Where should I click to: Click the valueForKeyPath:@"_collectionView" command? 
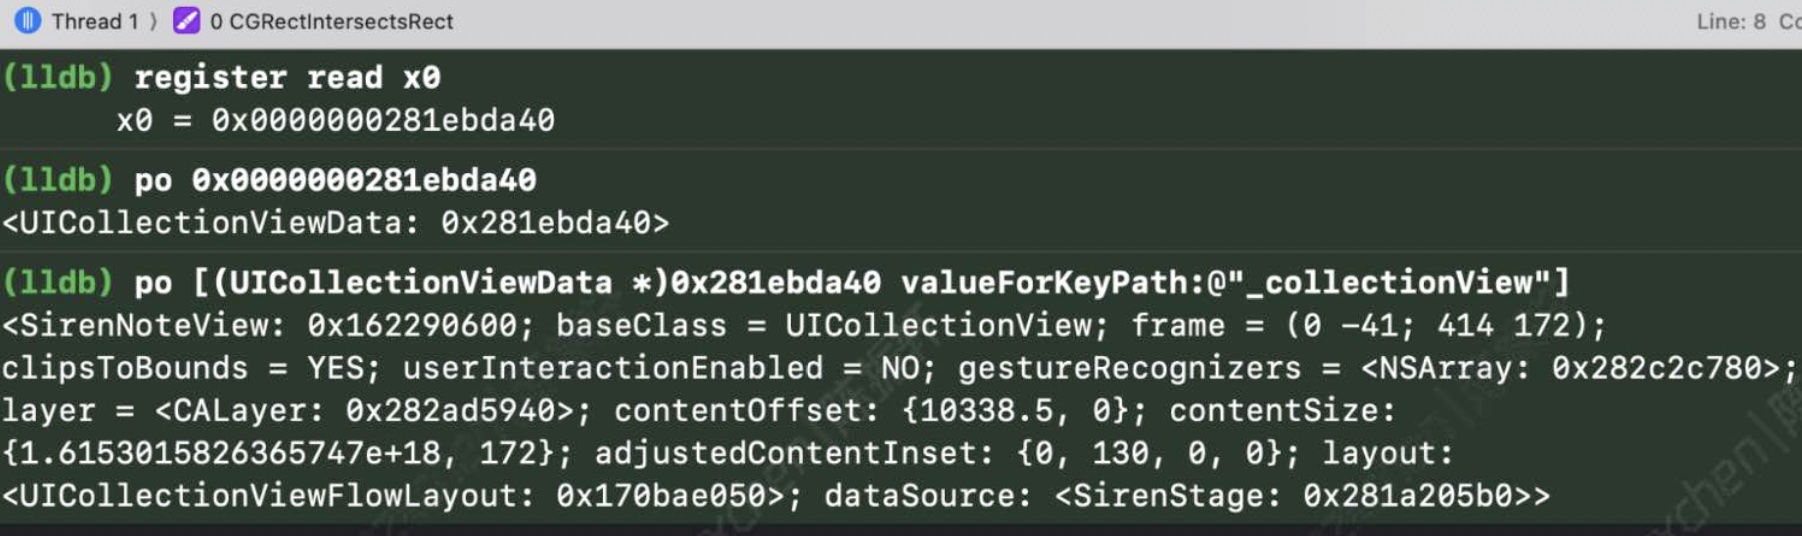click(1234, 283)
